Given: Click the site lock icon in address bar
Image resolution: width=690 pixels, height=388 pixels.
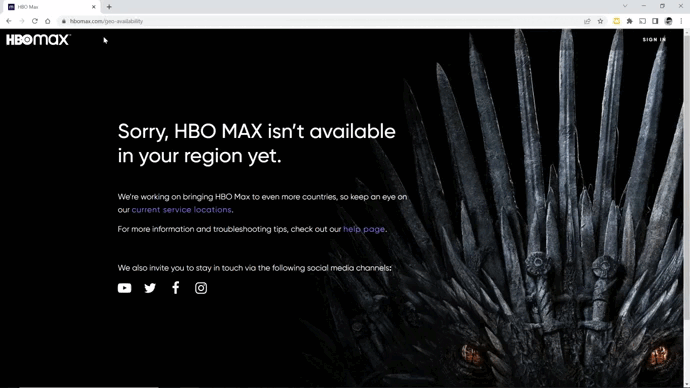Looking at the screenshot, I should pos(64,21).
